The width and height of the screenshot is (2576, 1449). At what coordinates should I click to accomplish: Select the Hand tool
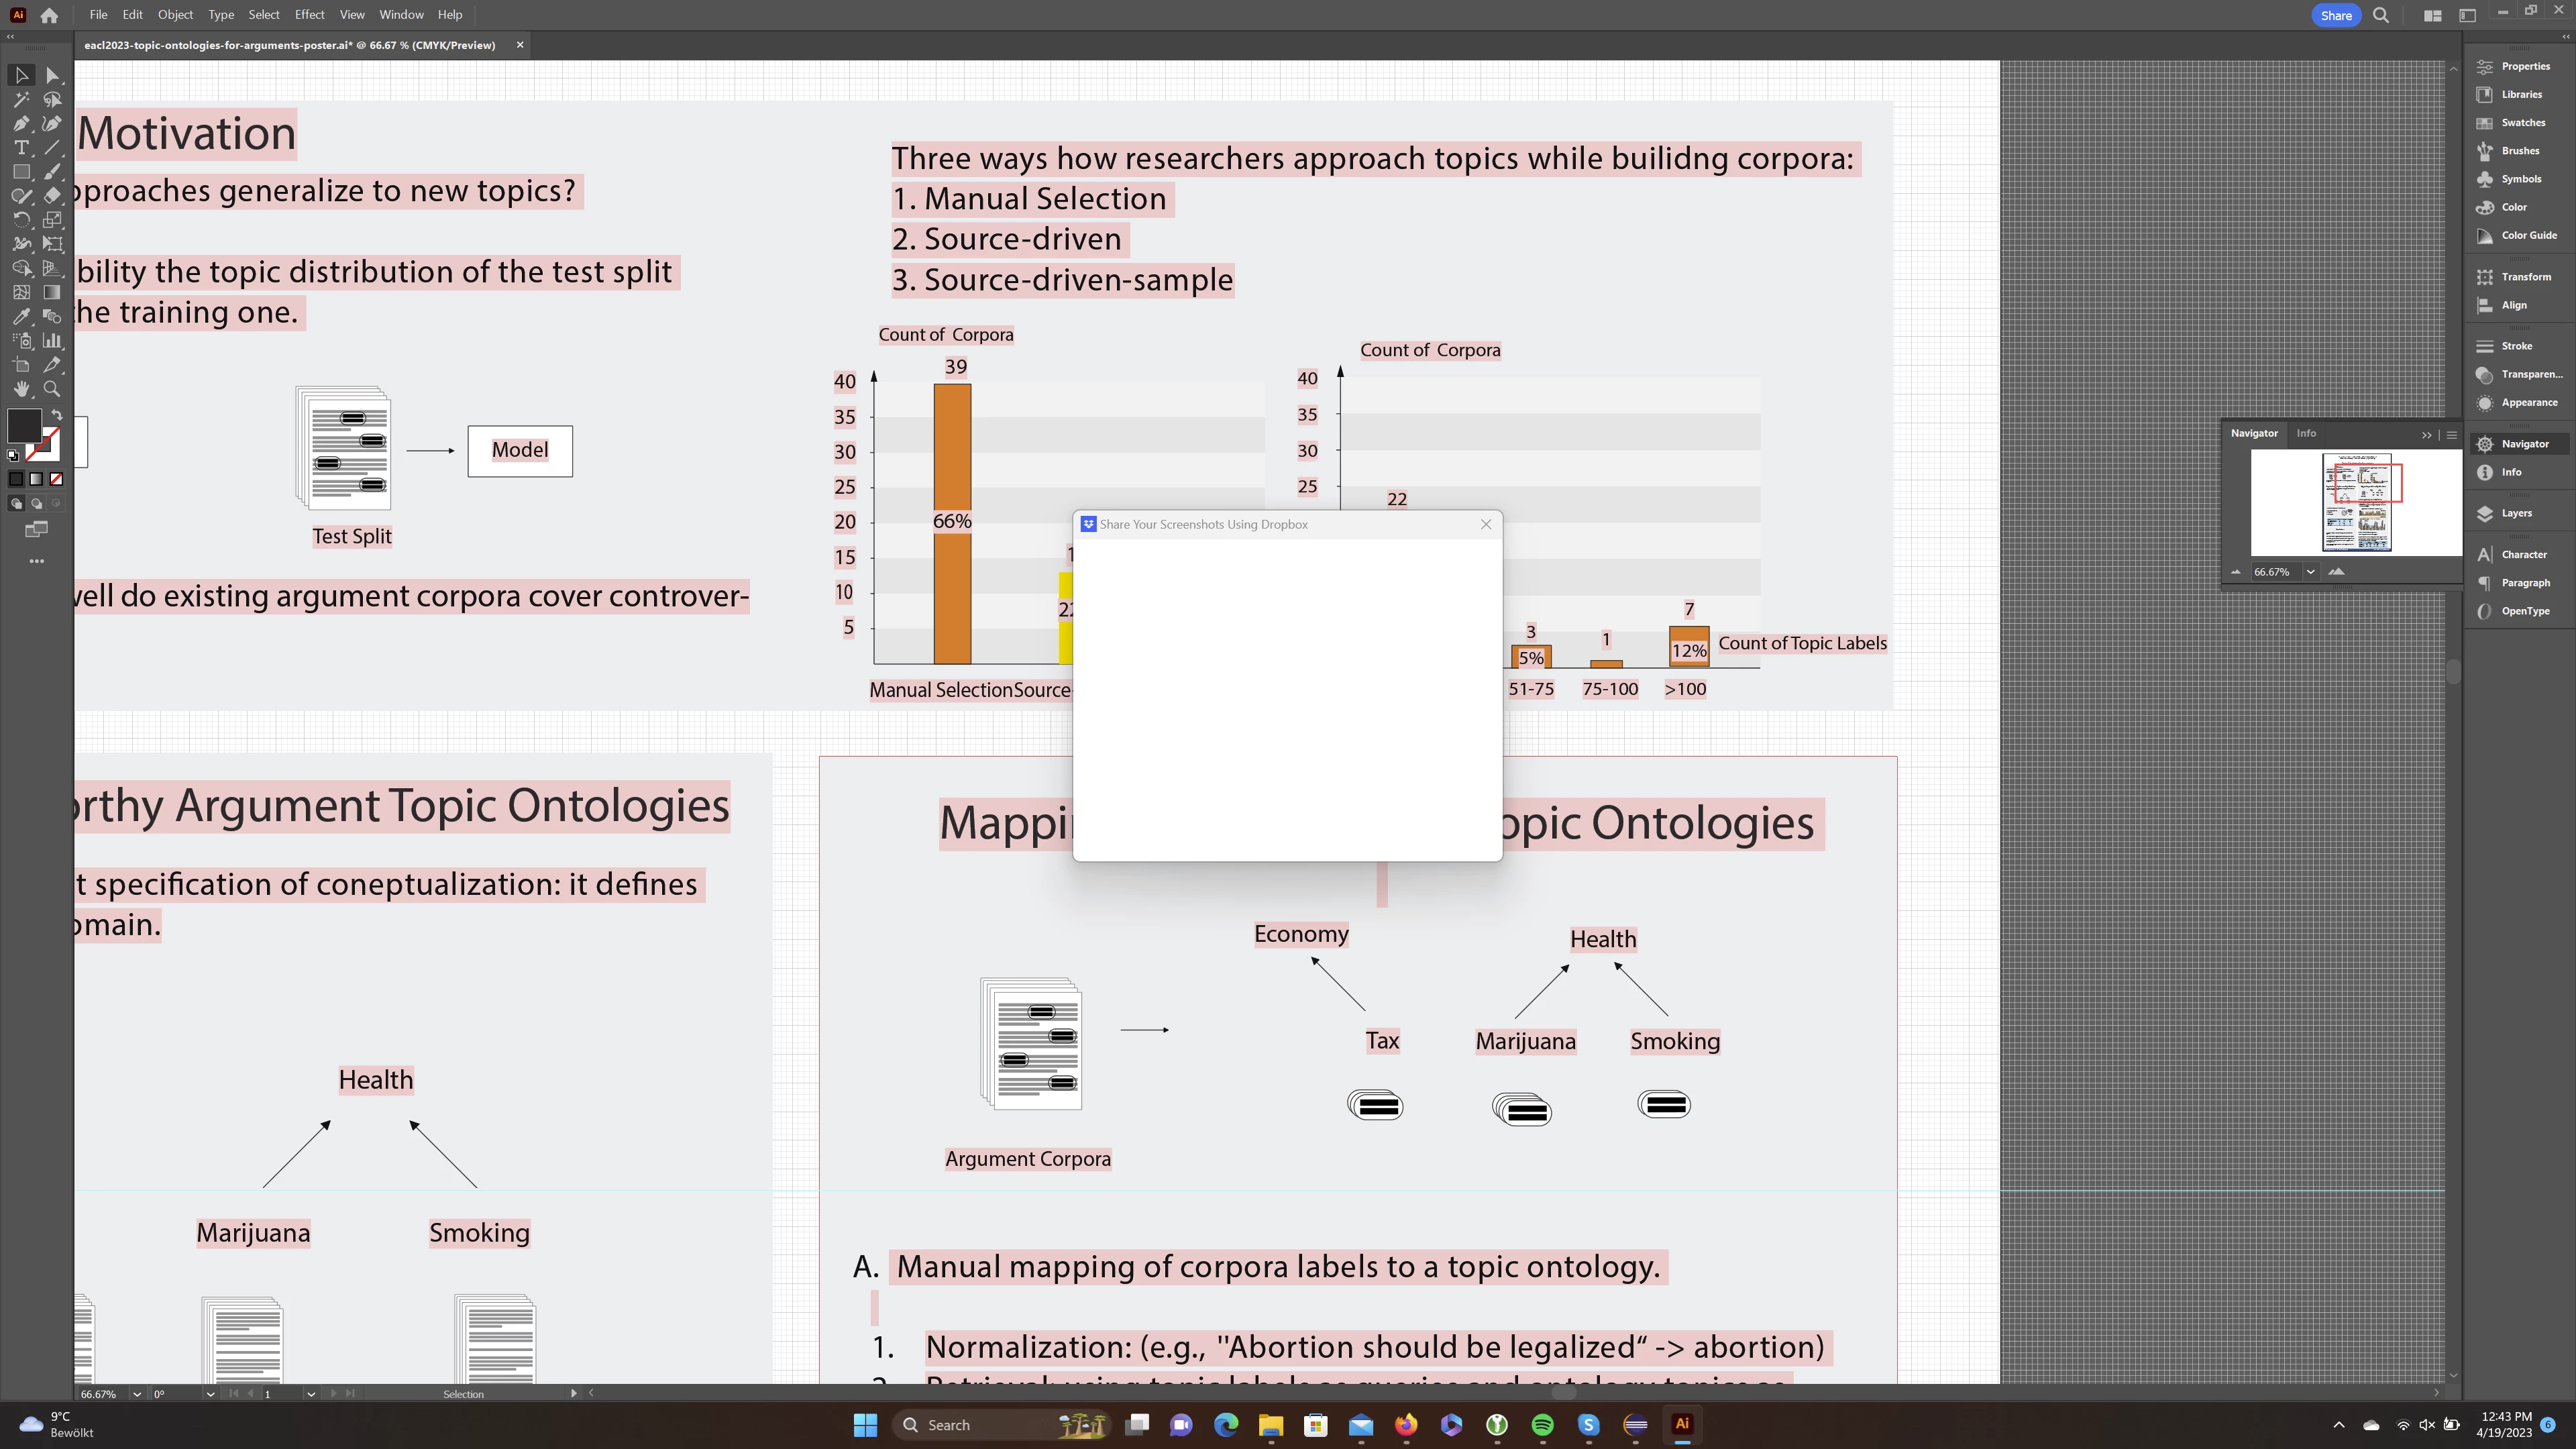pos(21,389)
